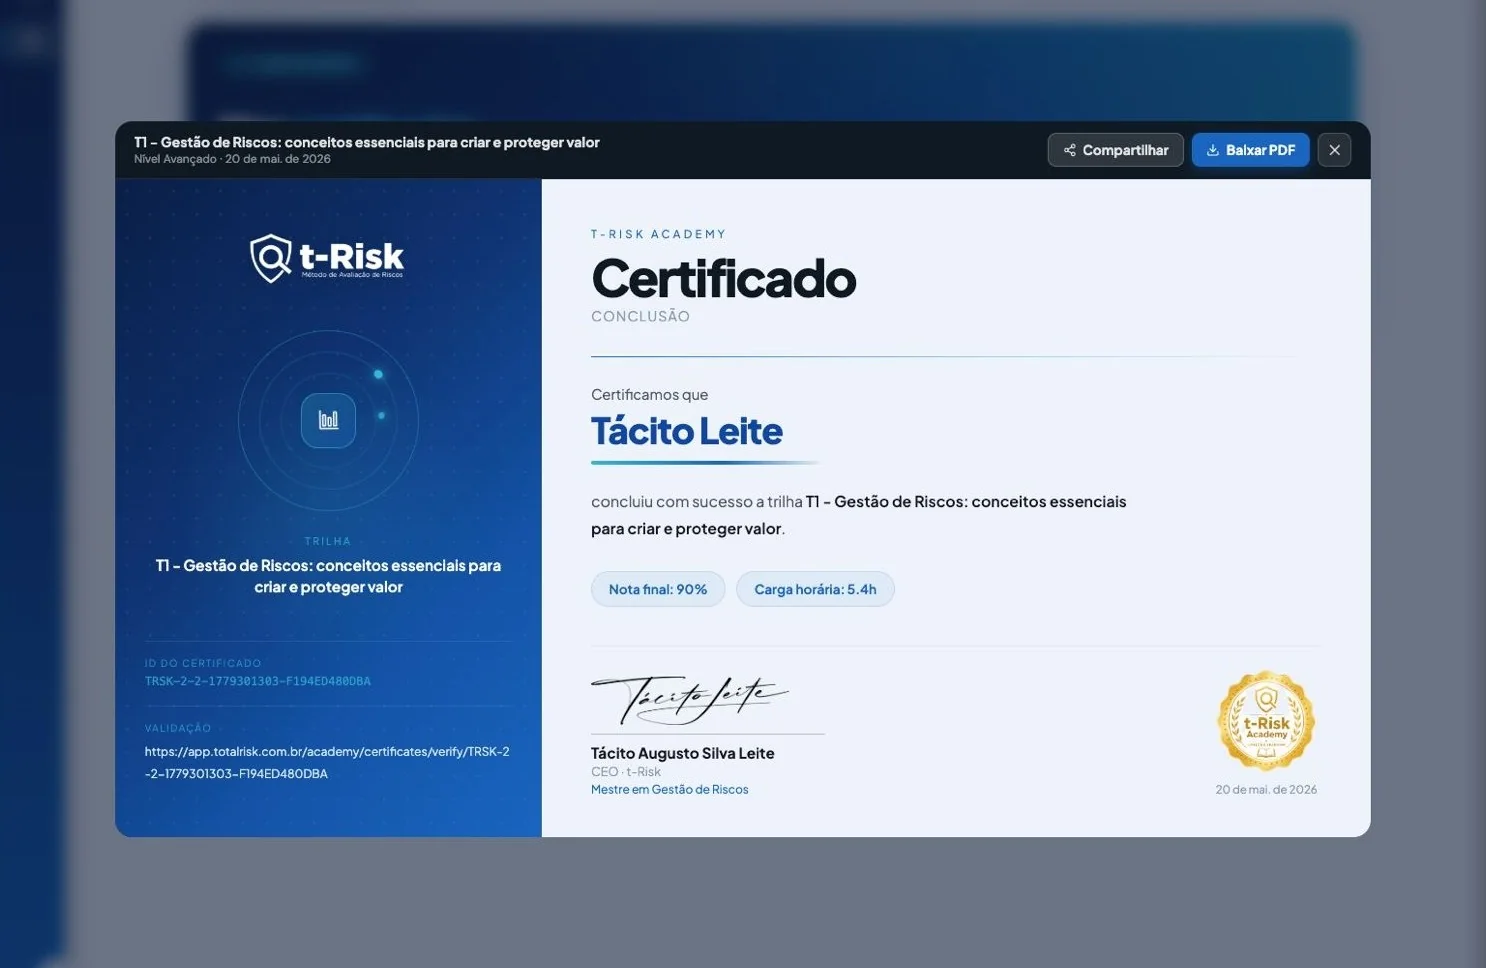Click ID DO CERTIFICADO label

pos(203,663)
